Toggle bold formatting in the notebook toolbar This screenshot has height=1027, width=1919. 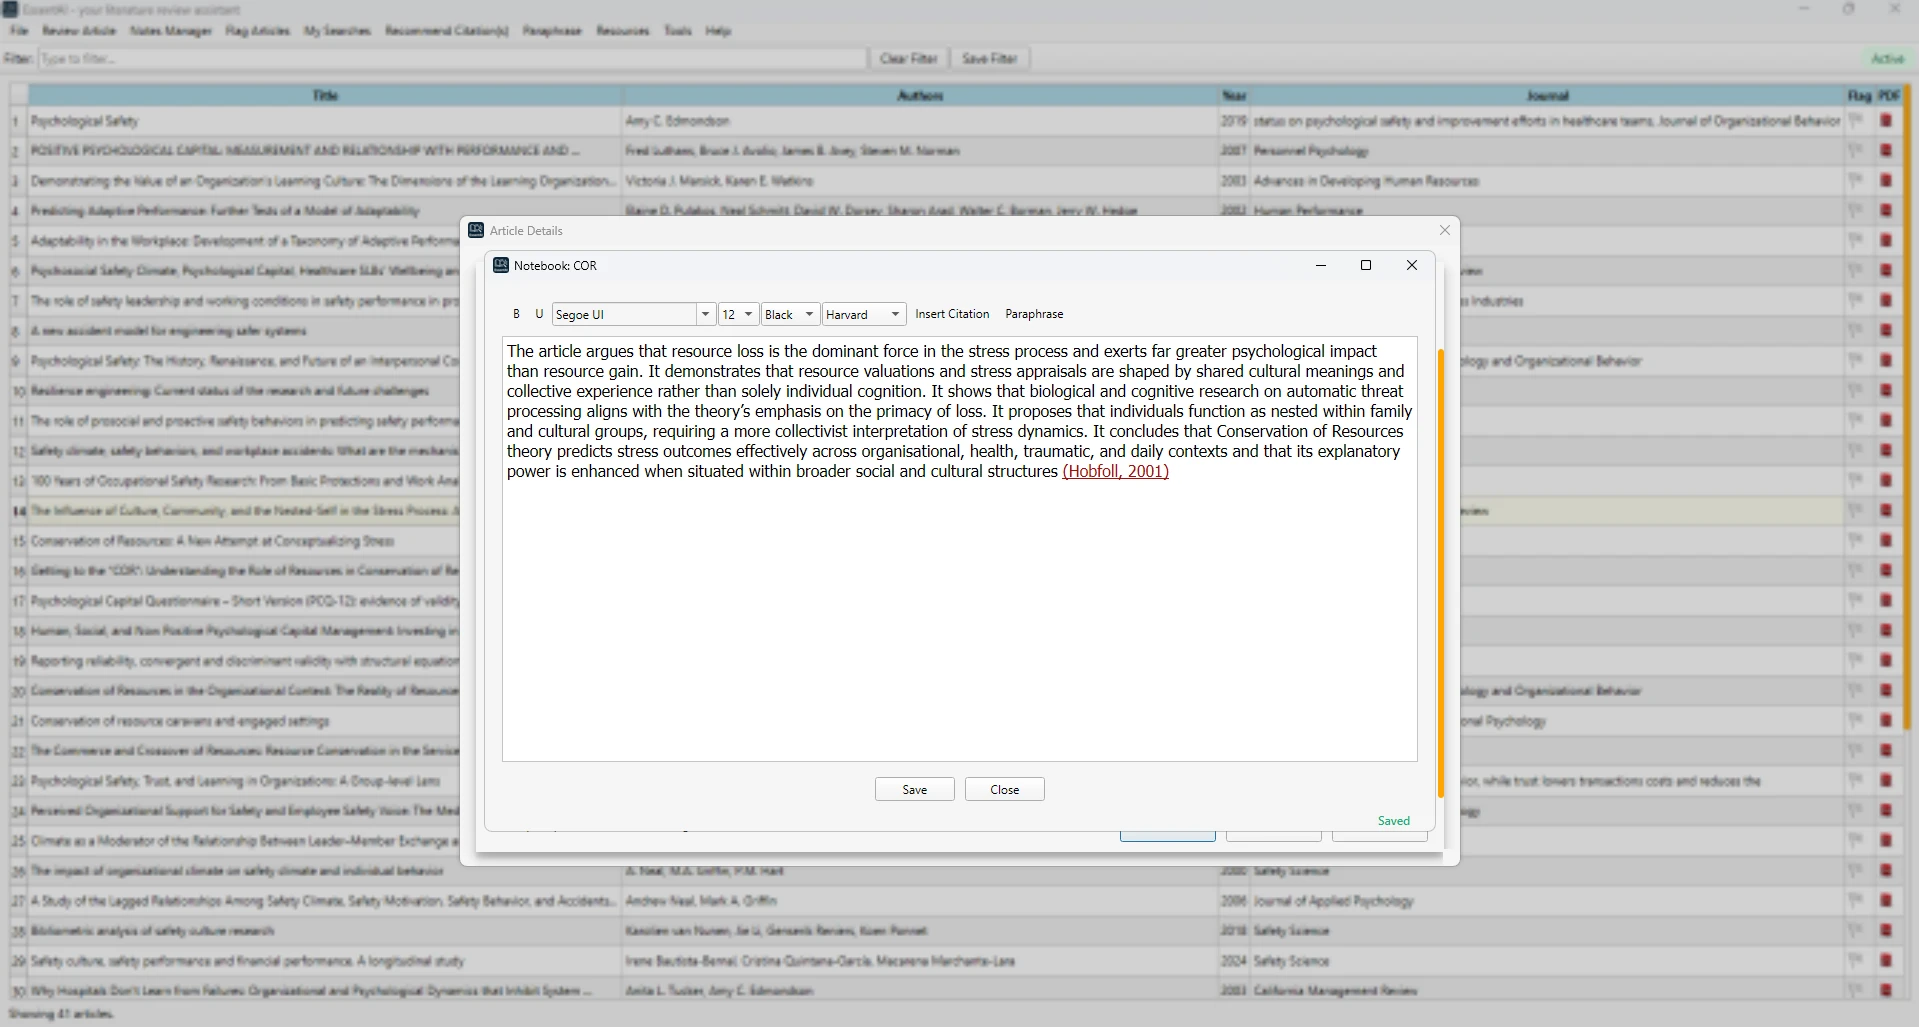click(516, 314)
